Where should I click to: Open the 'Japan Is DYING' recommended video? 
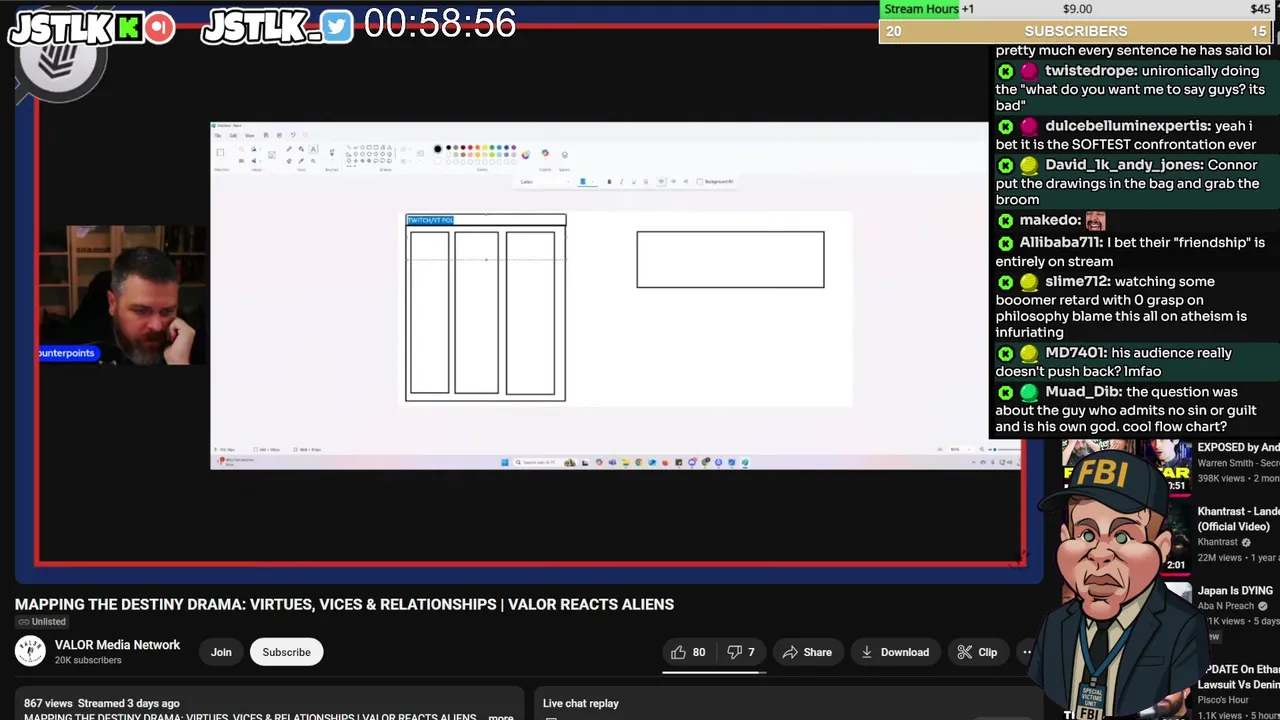point(1235,591)
